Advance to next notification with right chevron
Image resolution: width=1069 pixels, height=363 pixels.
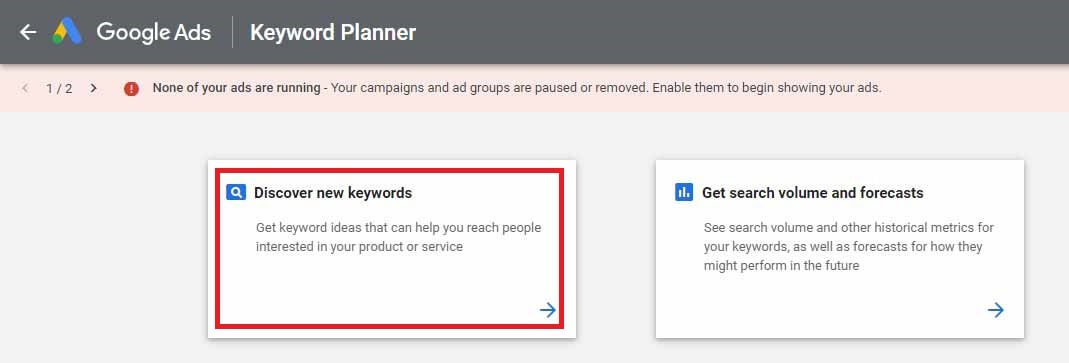pos(93,88)
